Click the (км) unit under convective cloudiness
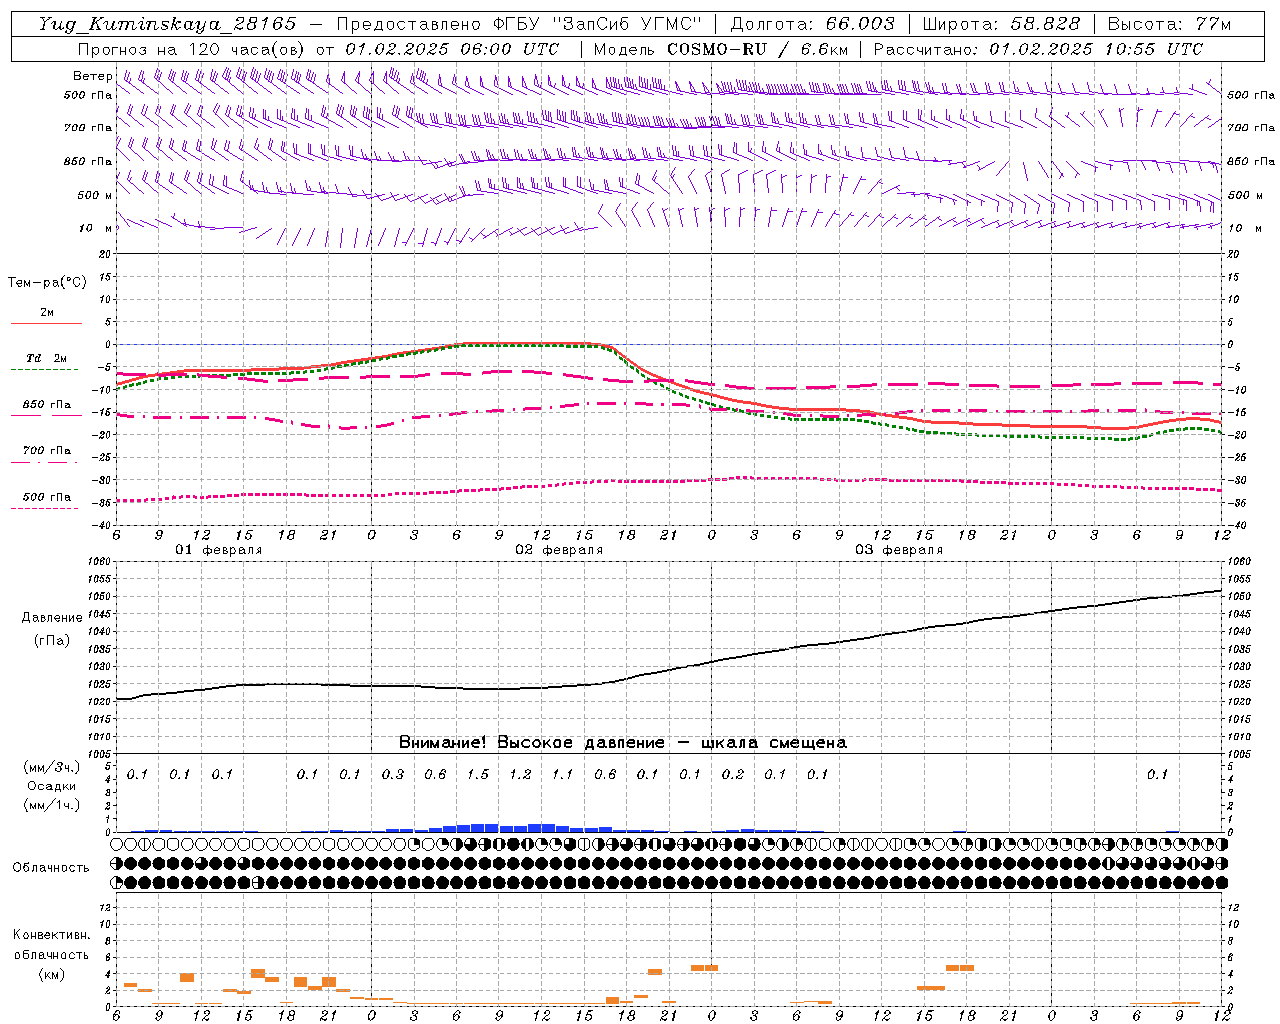The image size is (1280, 1024). click(x=51, y=974)
